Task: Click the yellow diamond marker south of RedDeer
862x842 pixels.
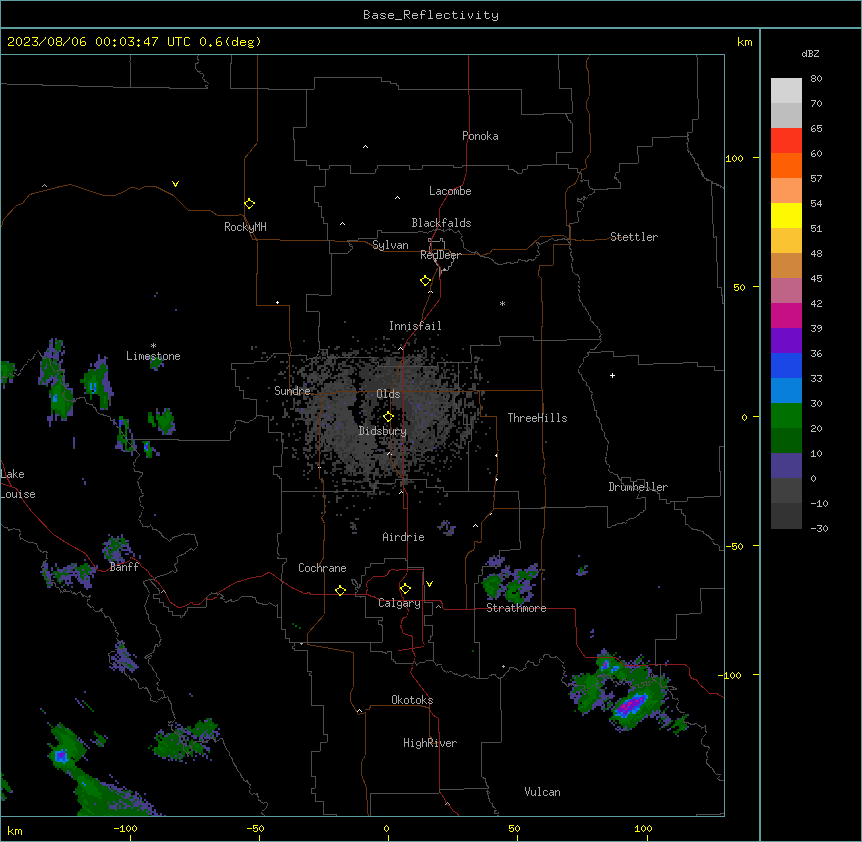Action: 425,281
